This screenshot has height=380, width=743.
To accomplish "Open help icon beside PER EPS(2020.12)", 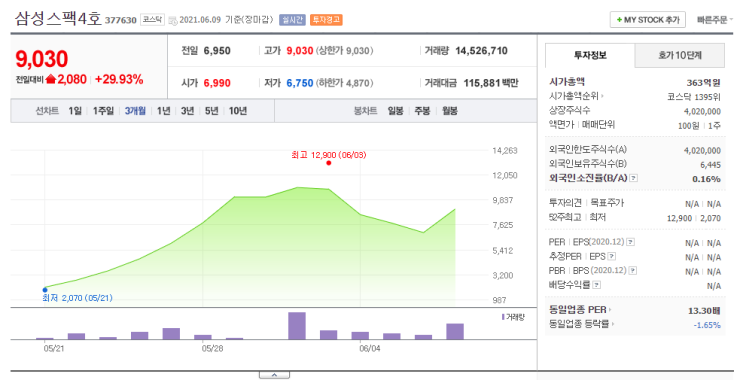I will [x=630, y=242].
